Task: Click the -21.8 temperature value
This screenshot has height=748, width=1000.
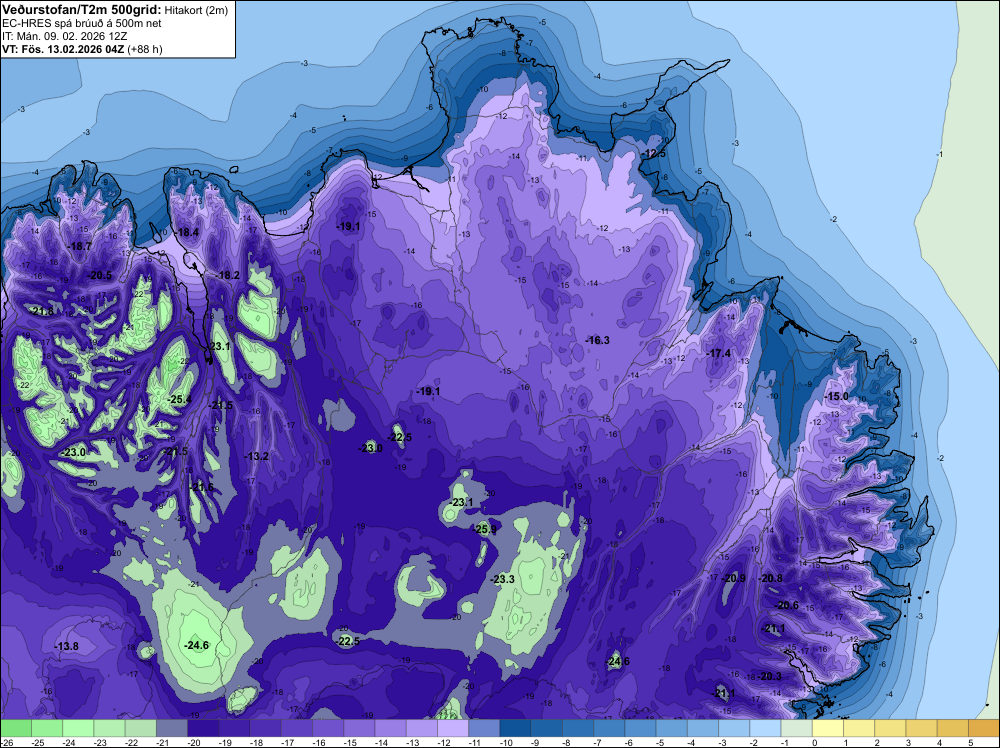Action: [x=43, y=311]
